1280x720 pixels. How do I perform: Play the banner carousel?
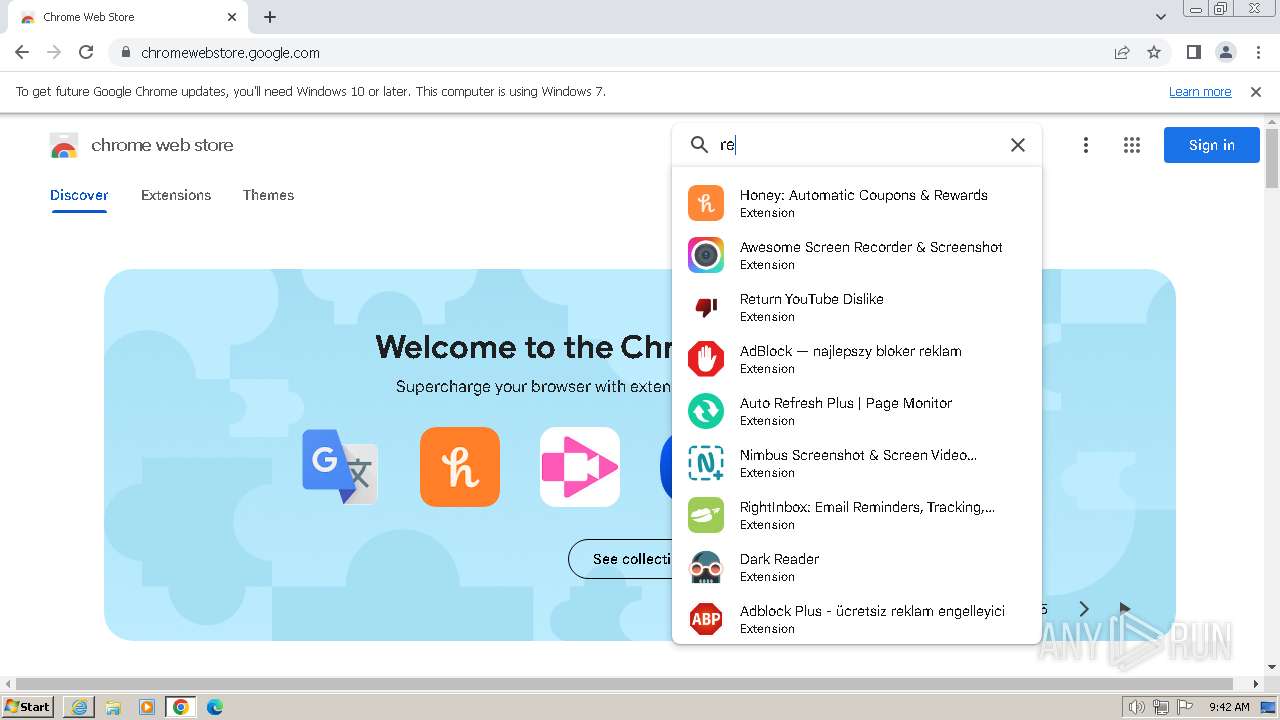pyautogui.click(x=1125, y=609)
